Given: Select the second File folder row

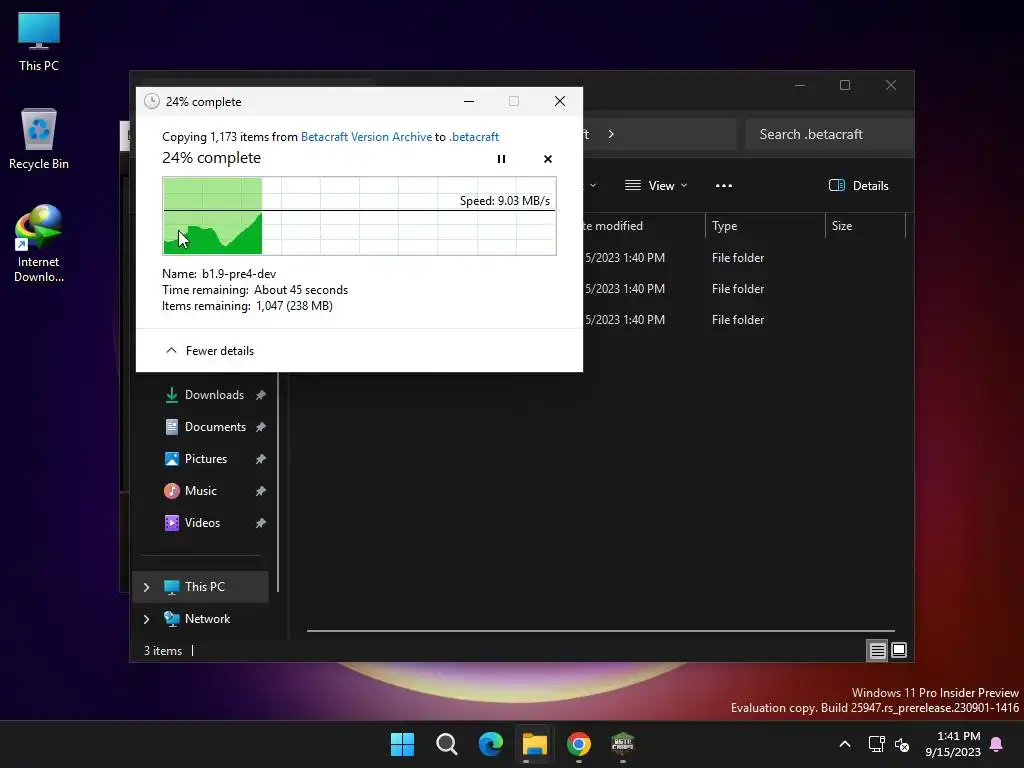Looking at the screenshot, I should pos(738,289).
